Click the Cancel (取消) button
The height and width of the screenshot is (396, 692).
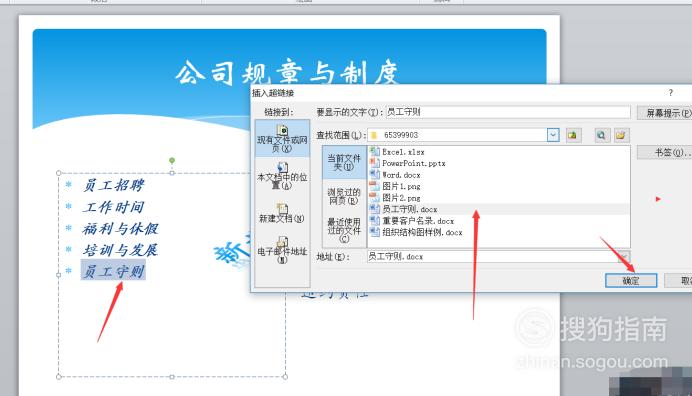pos(679,281)
